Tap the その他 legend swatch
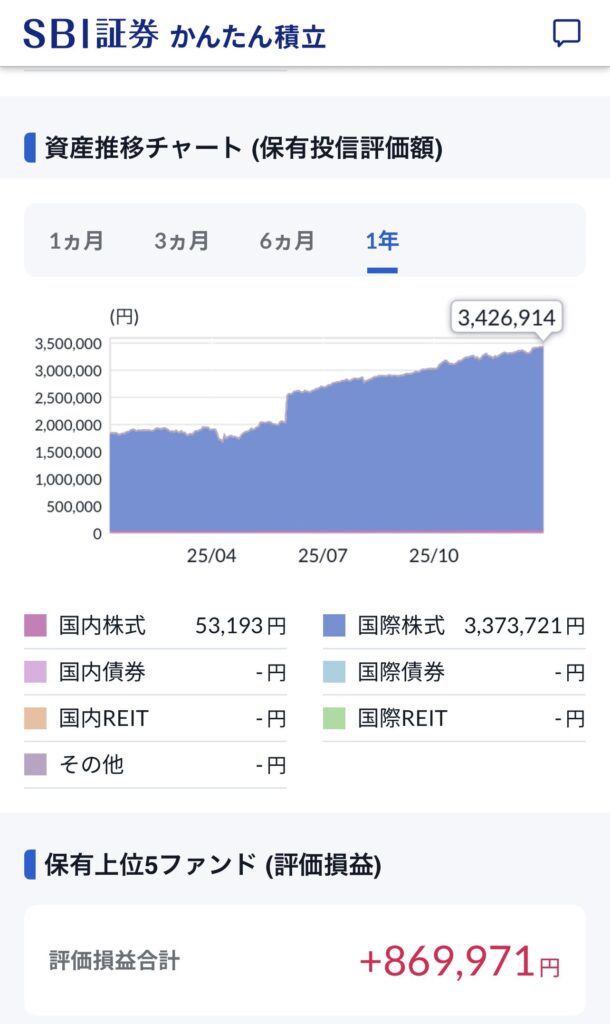The image size is (610, 1024). click(x=36, y=765)
